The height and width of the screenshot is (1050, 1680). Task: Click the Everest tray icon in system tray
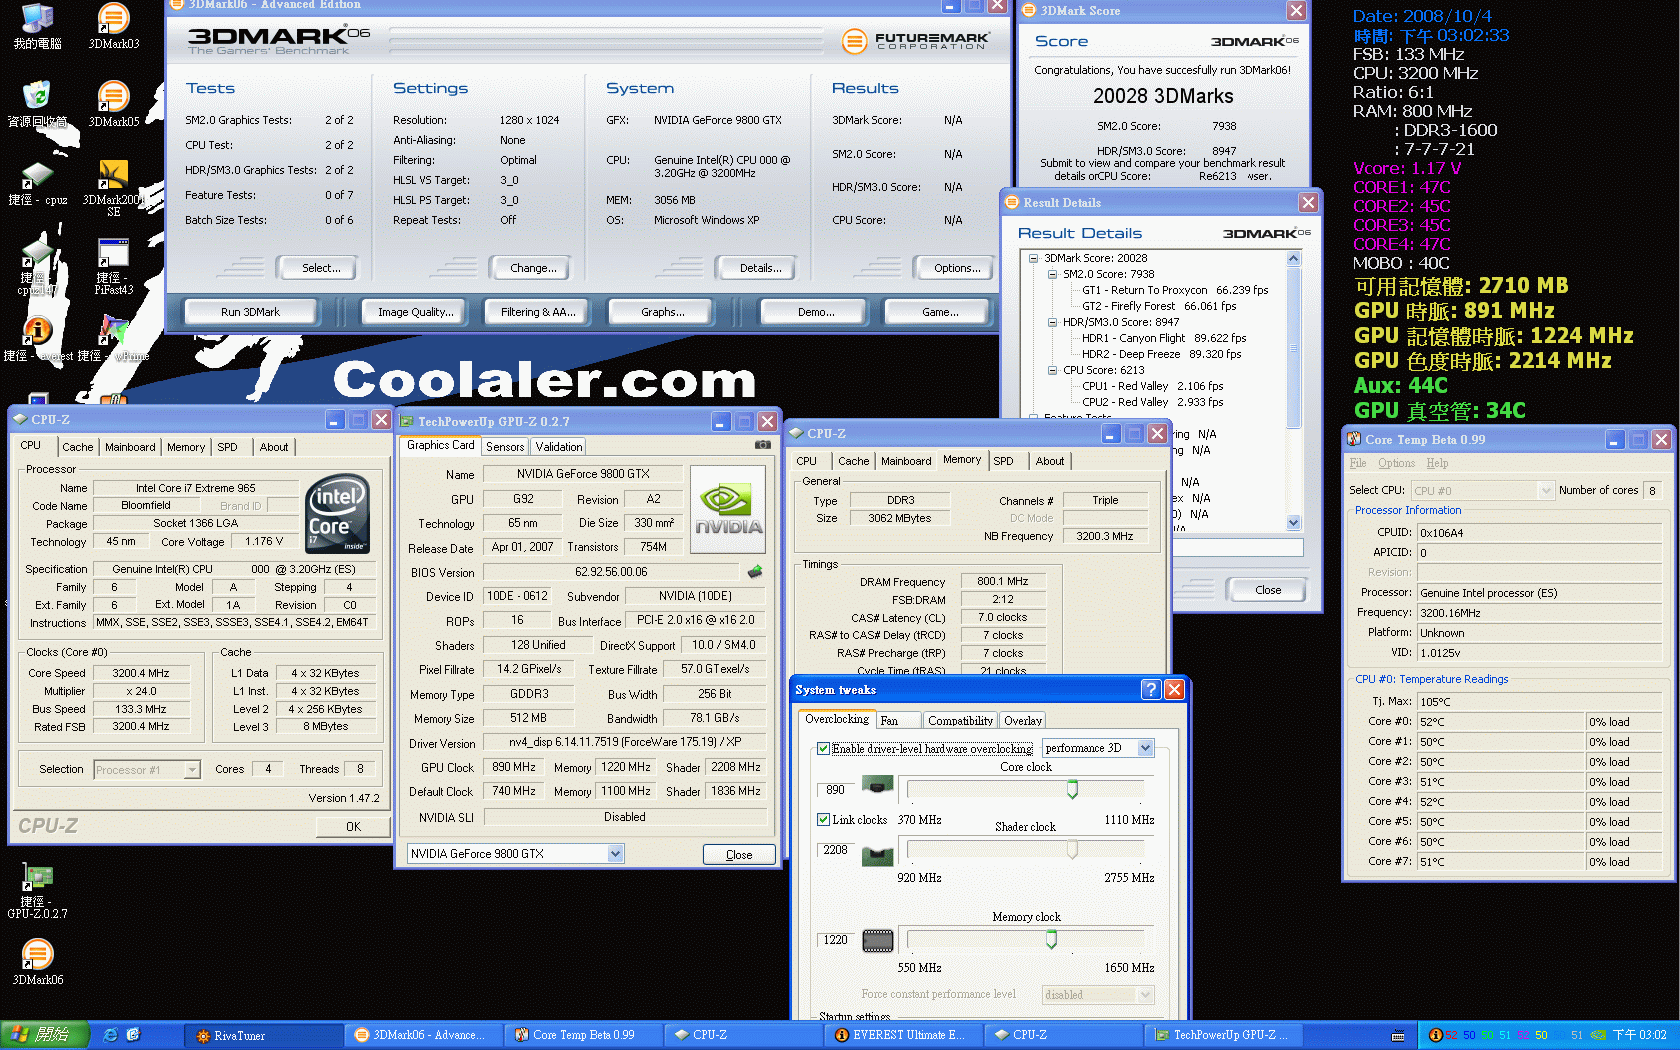(x=1436, y=1035)
